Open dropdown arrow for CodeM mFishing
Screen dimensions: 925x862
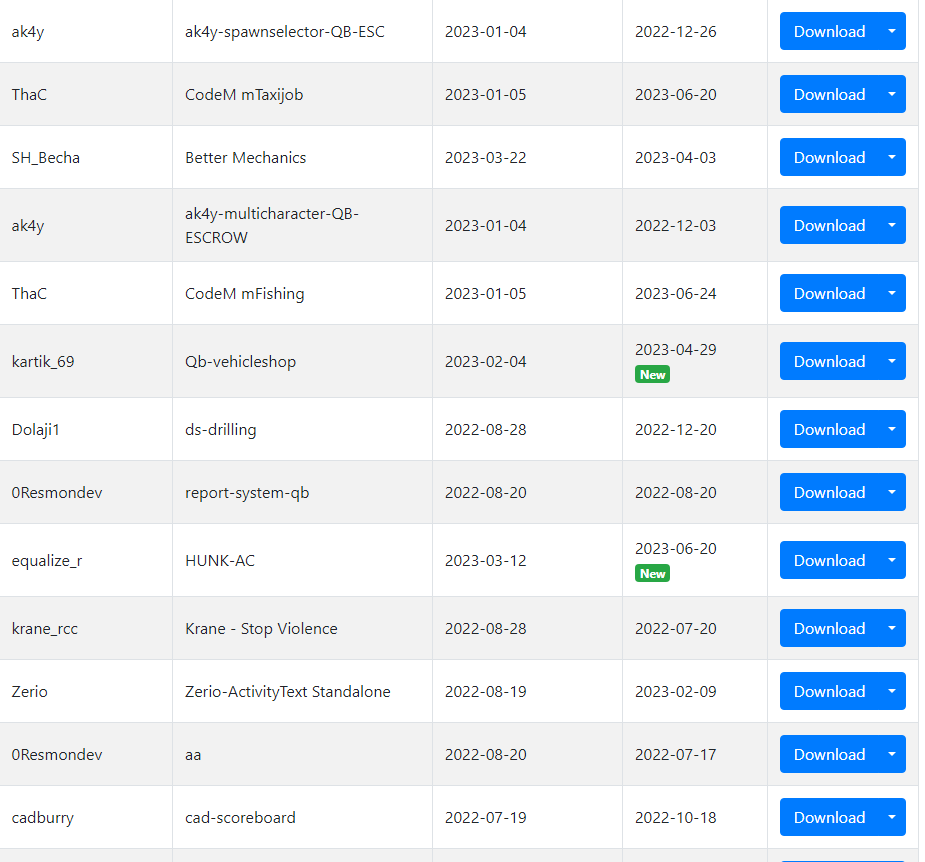(x=892, y=293)
